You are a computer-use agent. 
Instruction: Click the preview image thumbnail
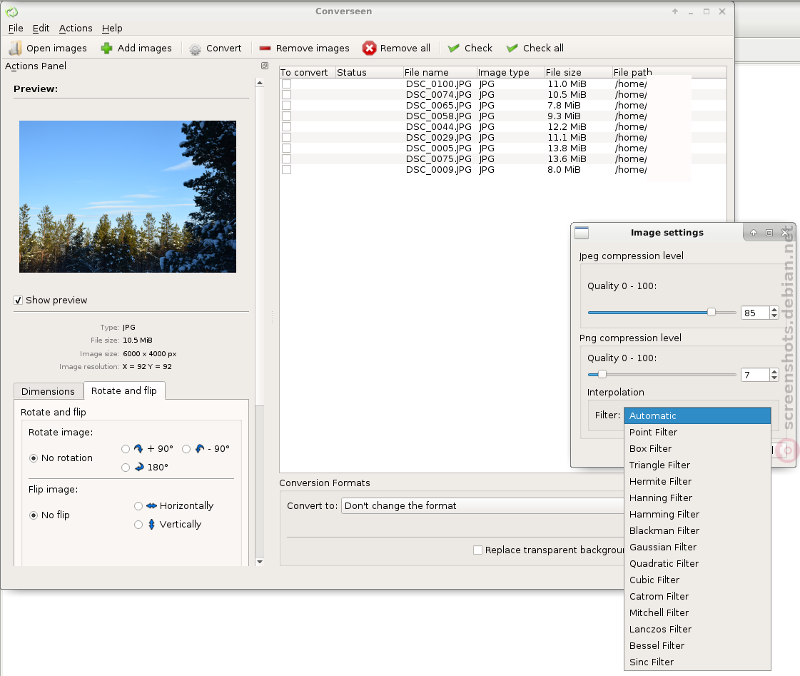click(128, 197)
